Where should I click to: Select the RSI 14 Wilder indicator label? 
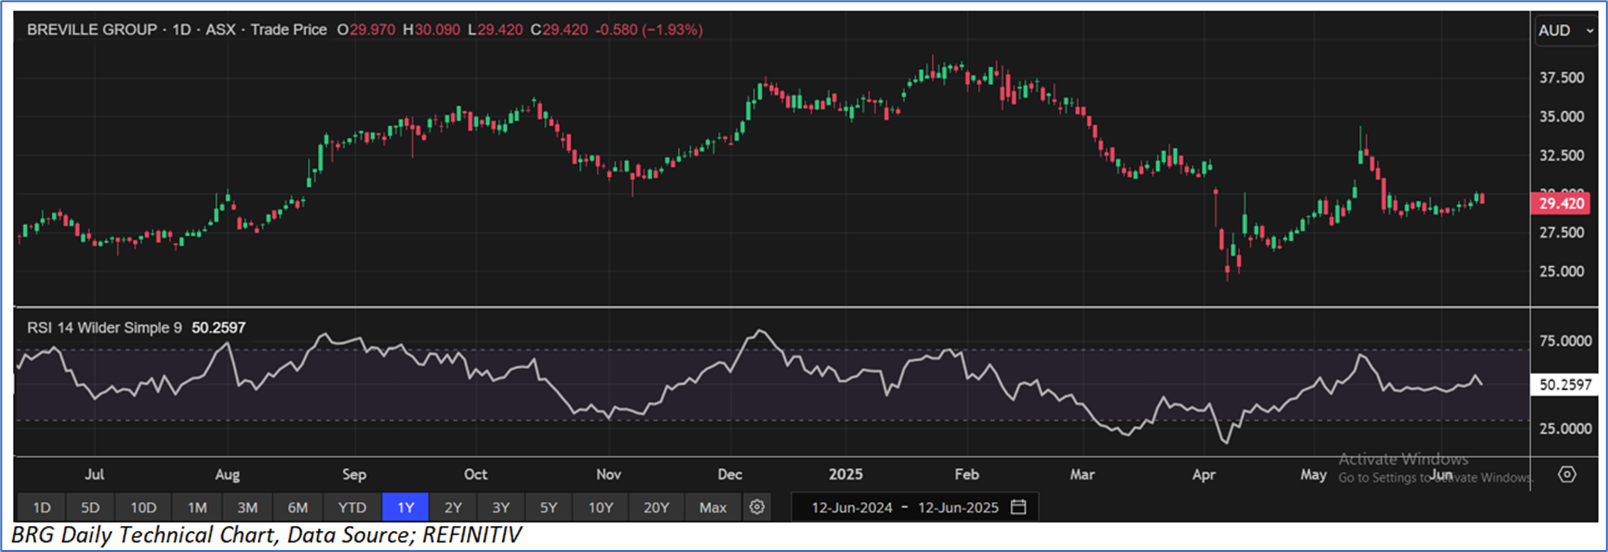[x=104, y=328]
